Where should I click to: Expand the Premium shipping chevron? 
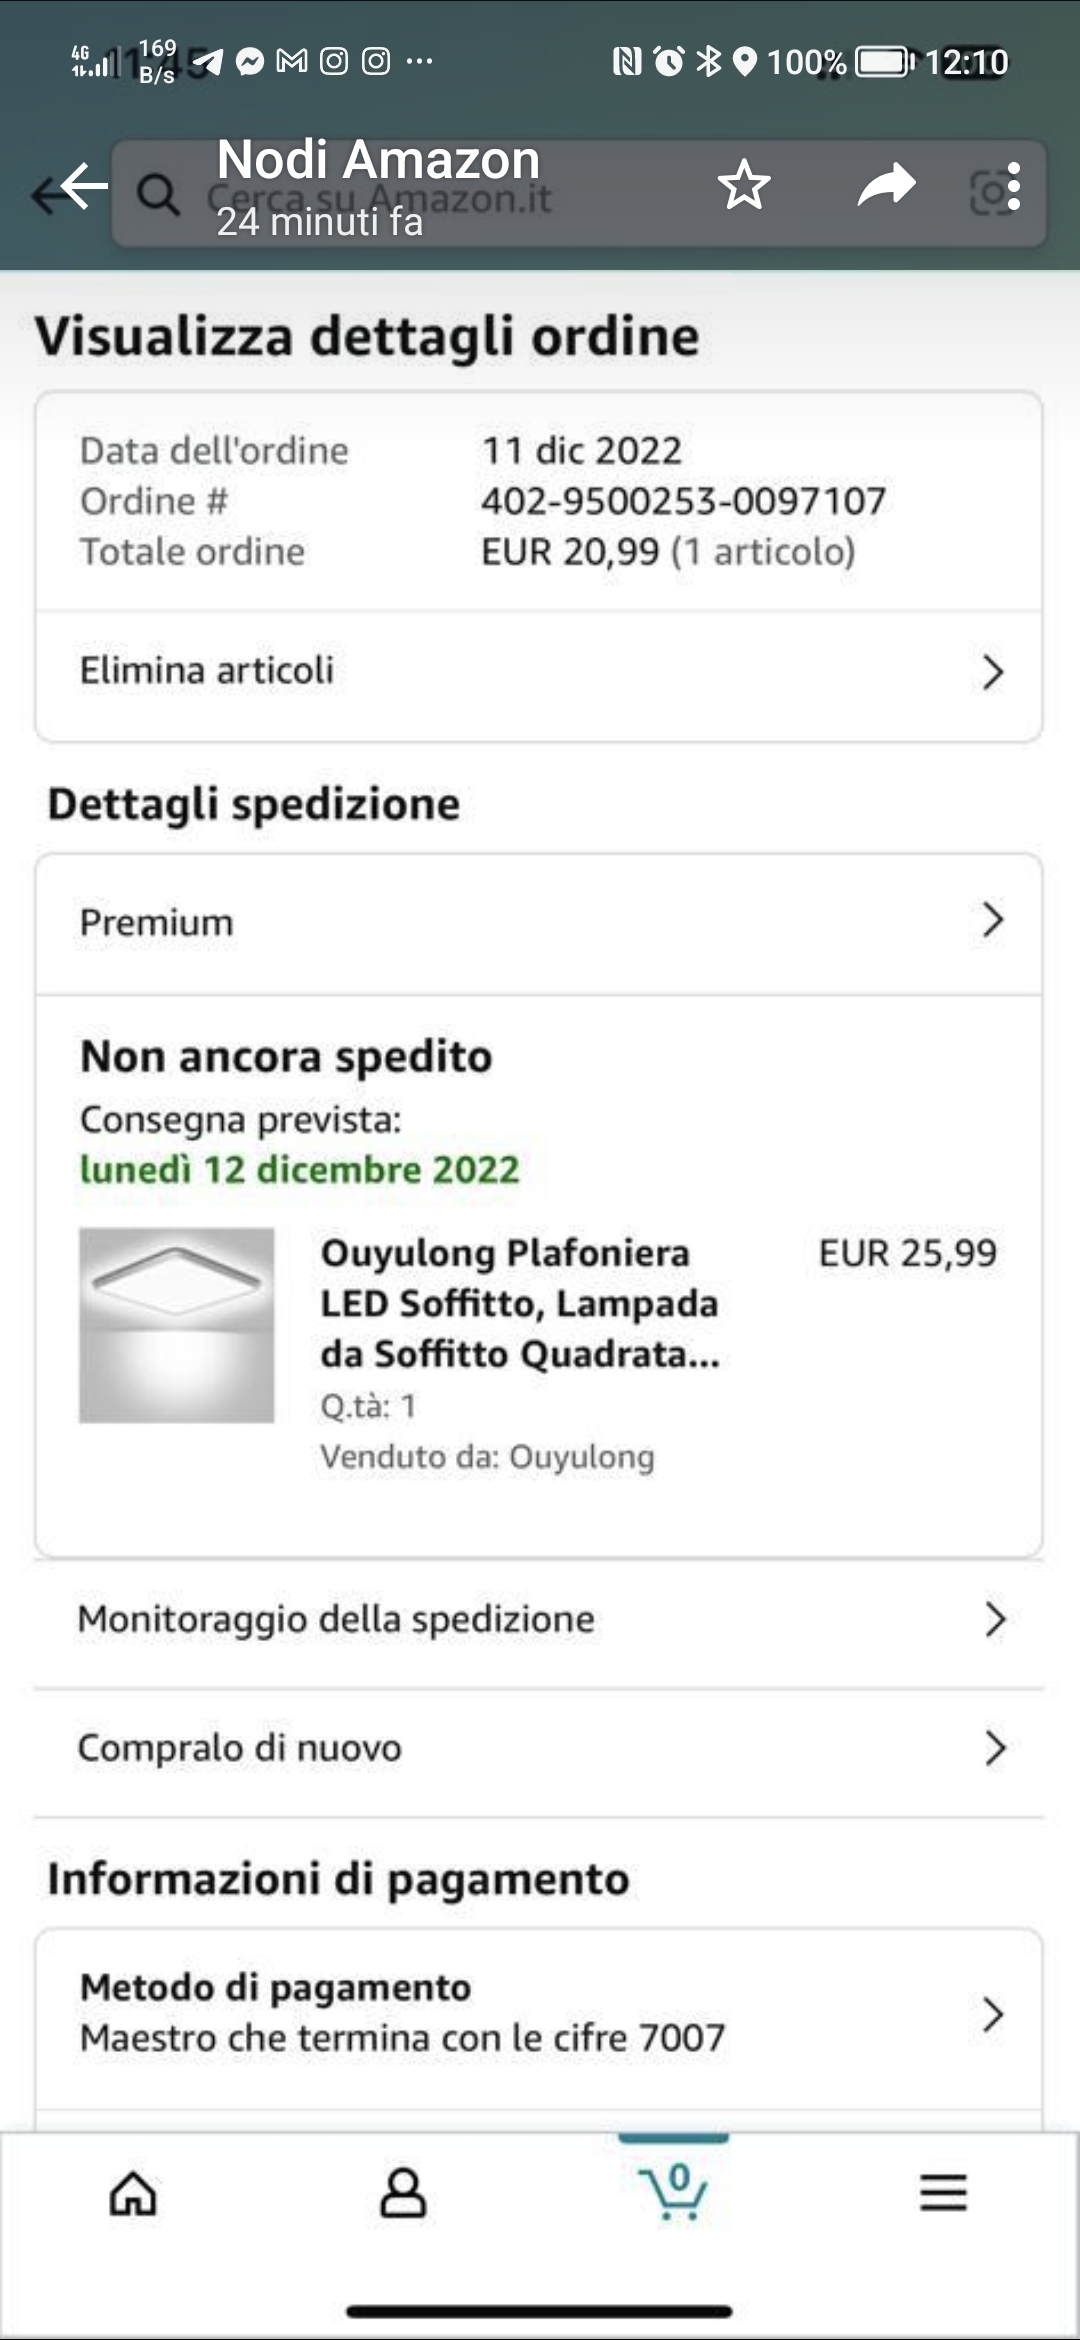(992, 920)
